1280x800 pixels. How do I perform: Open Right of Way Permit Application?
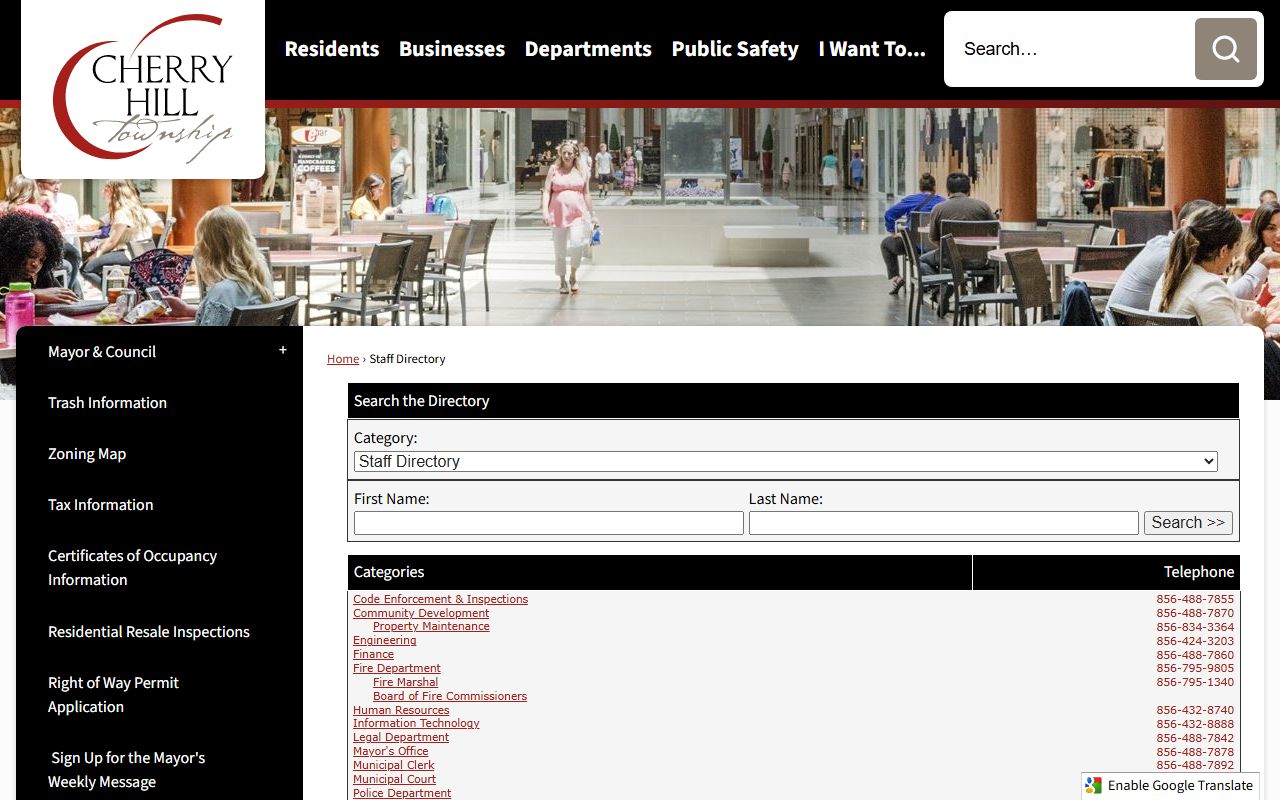[x=113, y=695]
